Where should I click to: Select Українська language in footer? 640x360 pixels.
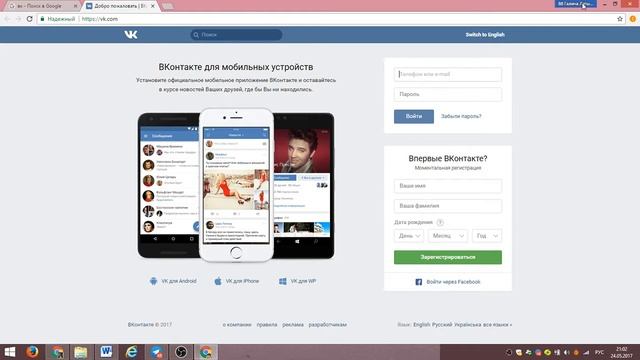point(468,325)
